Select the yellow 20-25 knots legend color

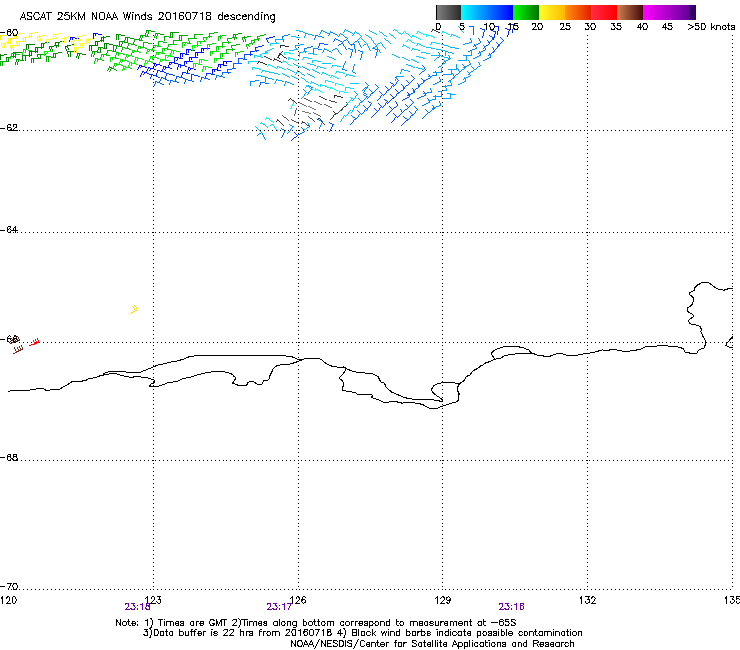(552, 12)
